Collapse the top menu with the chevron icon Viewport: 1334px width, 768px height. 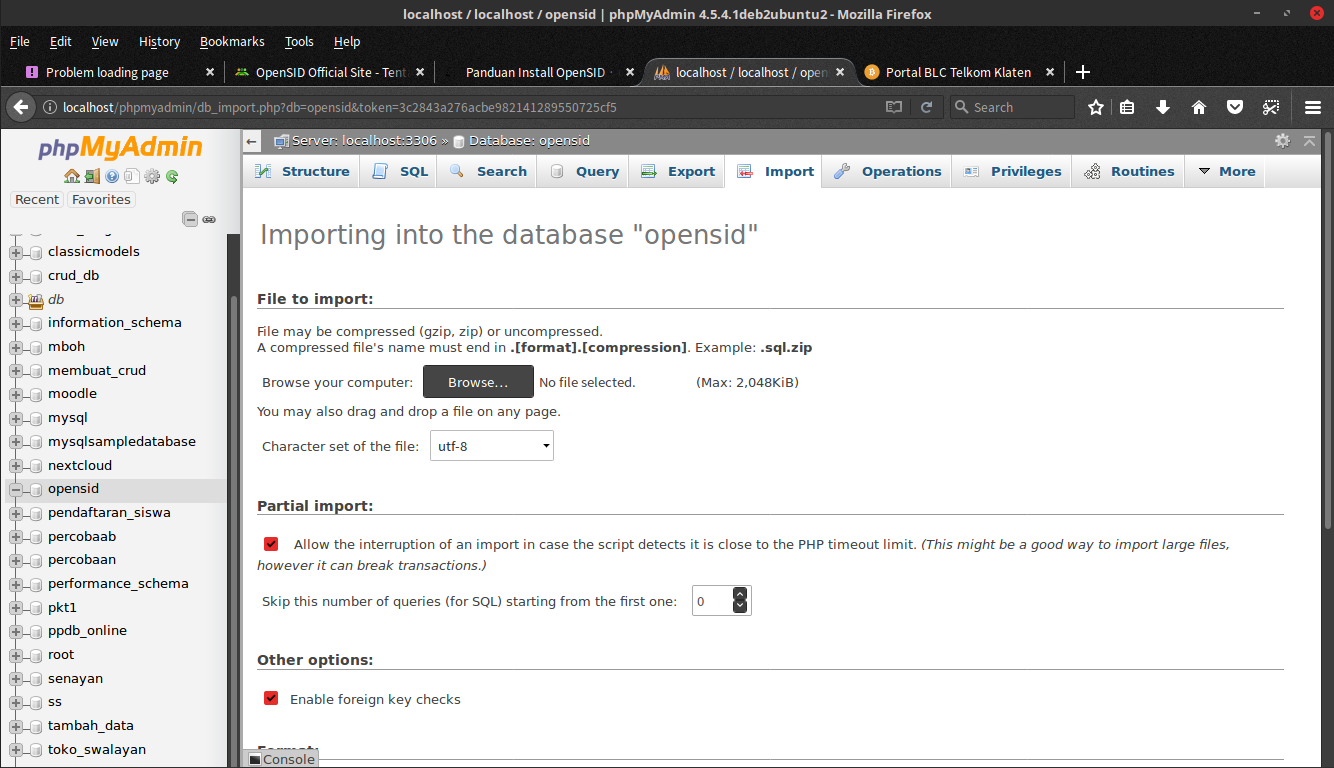coord(1310,141)
